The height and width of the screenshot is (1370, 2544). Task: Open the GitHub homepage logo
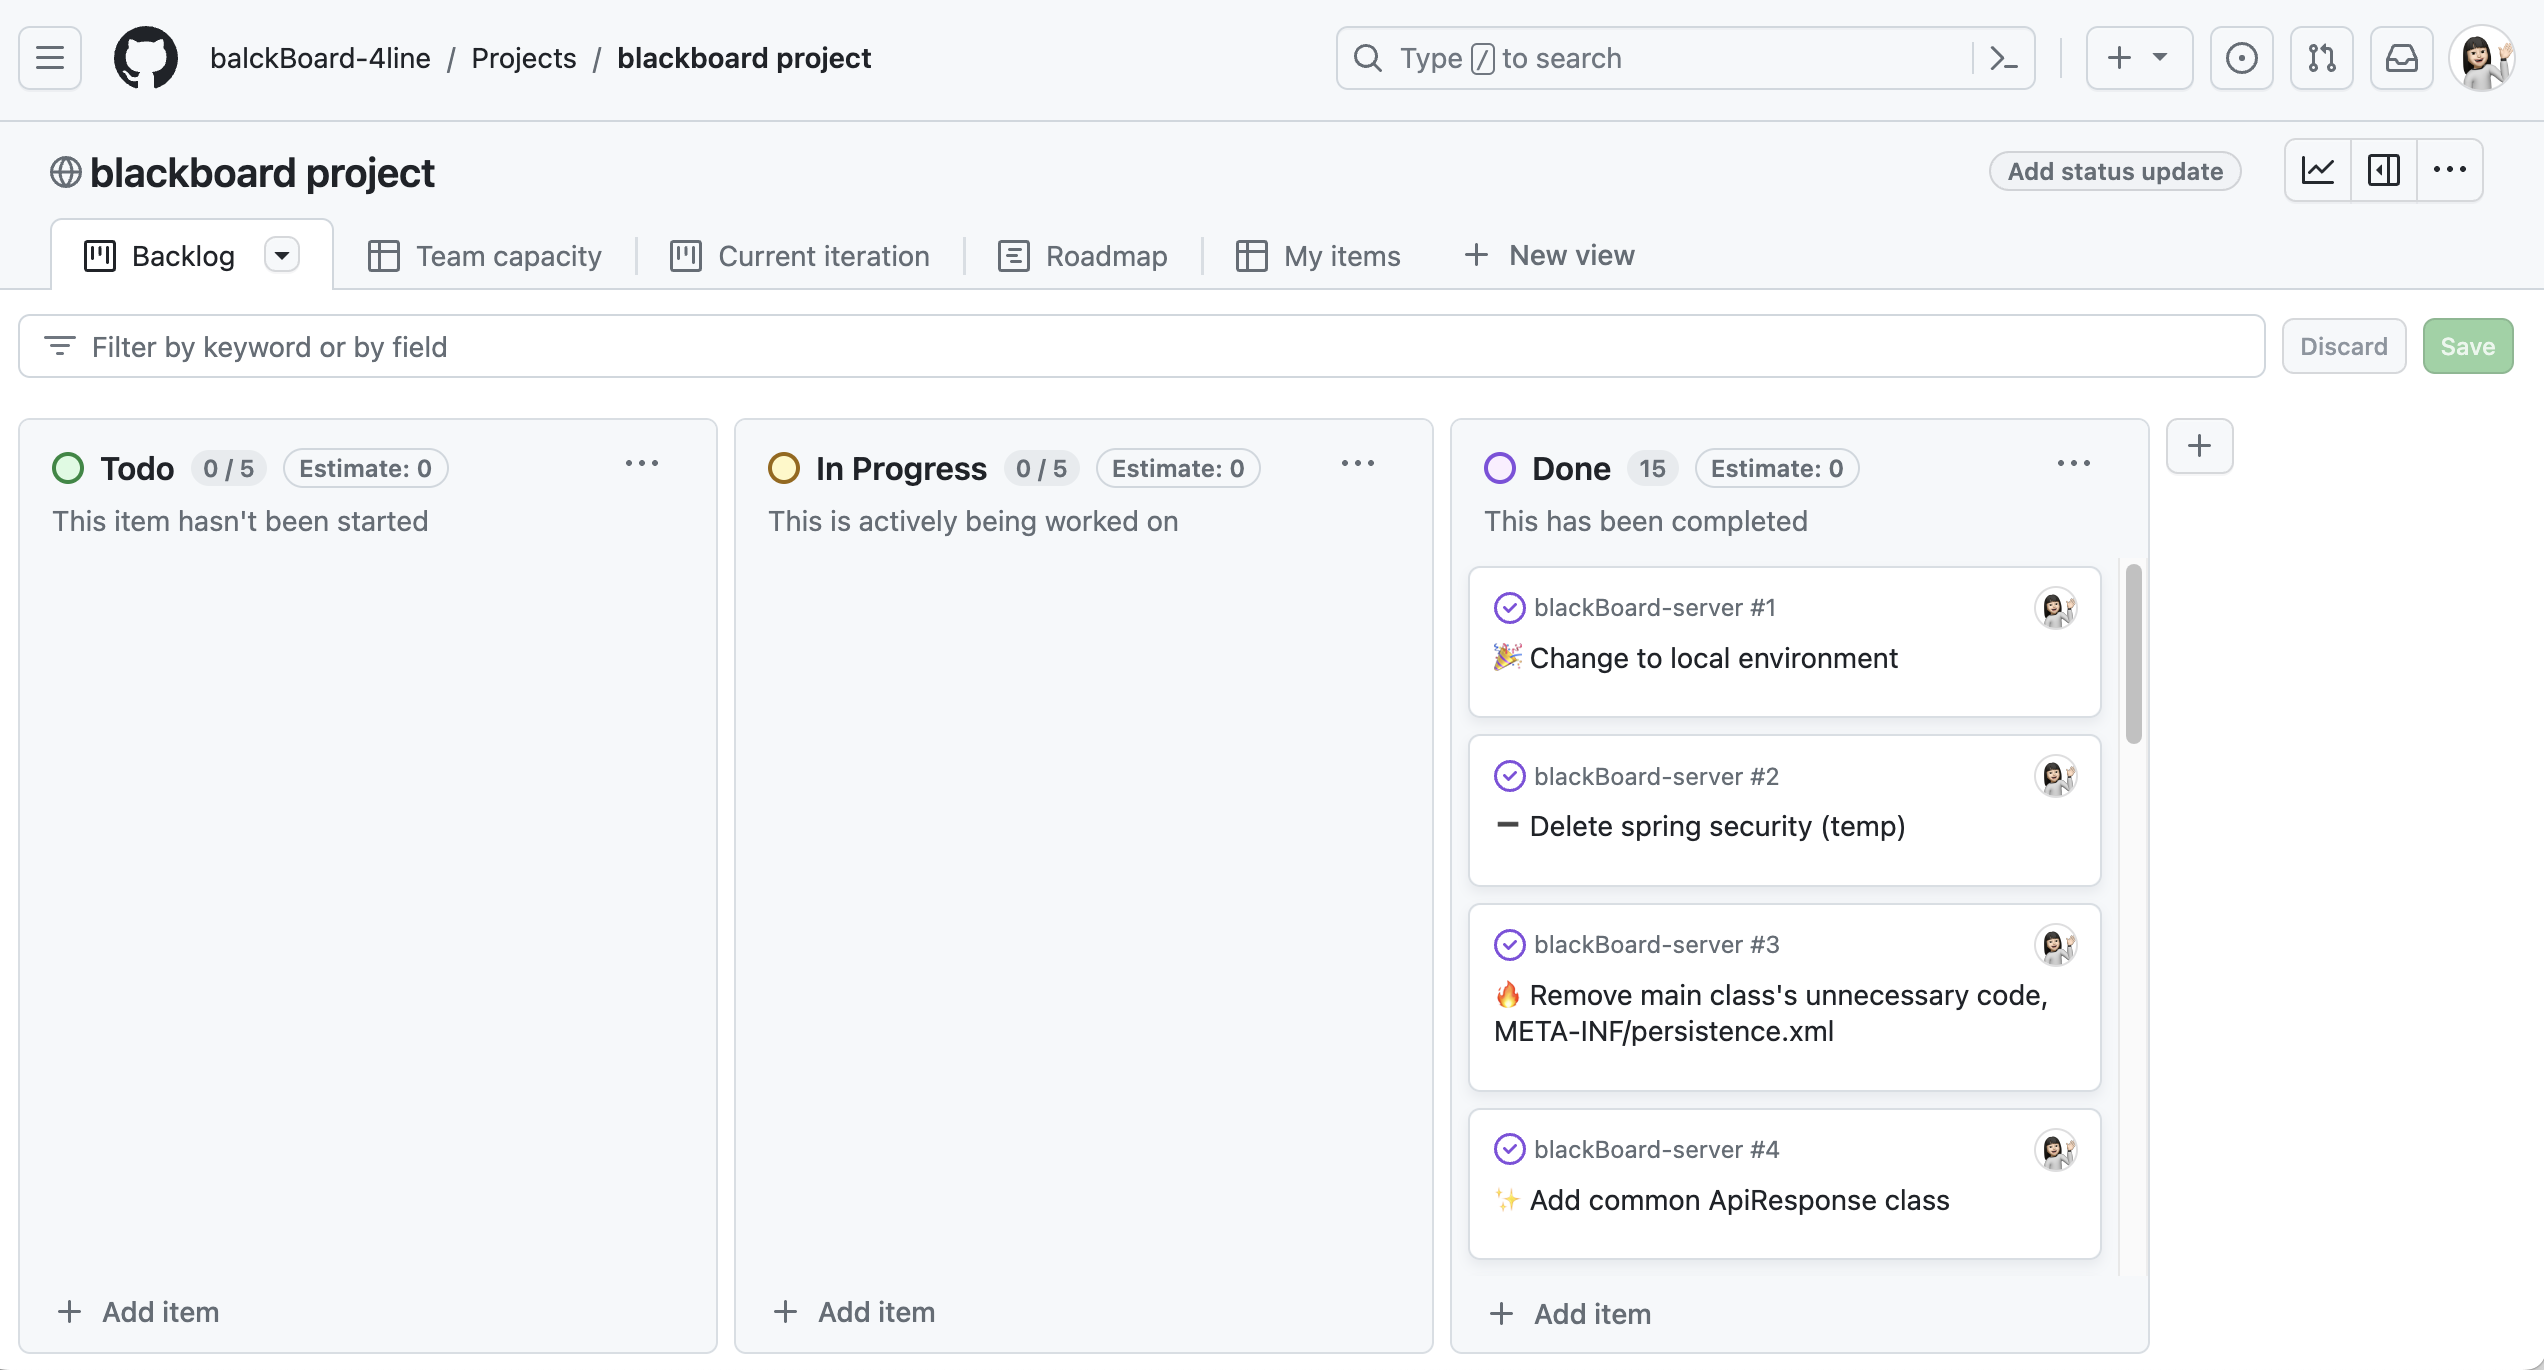(146, 58)
